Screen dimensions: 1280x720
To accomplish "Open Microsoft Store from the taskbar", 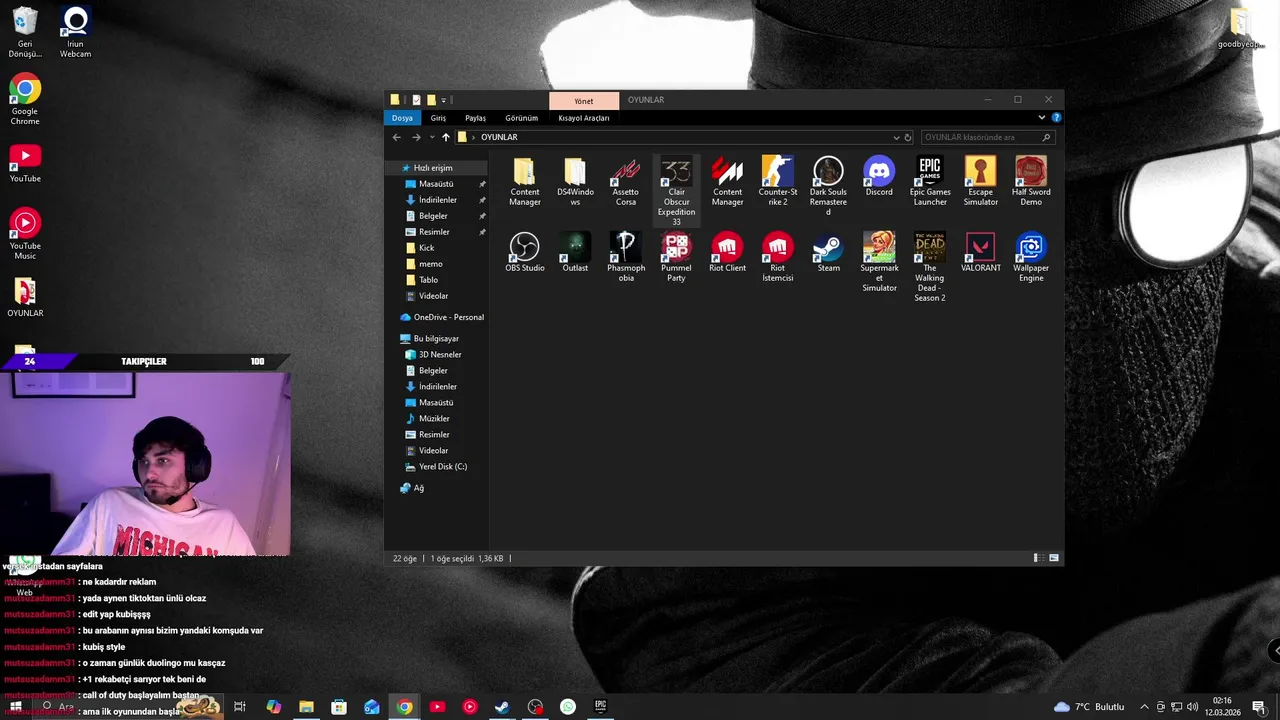I will 339,707.
